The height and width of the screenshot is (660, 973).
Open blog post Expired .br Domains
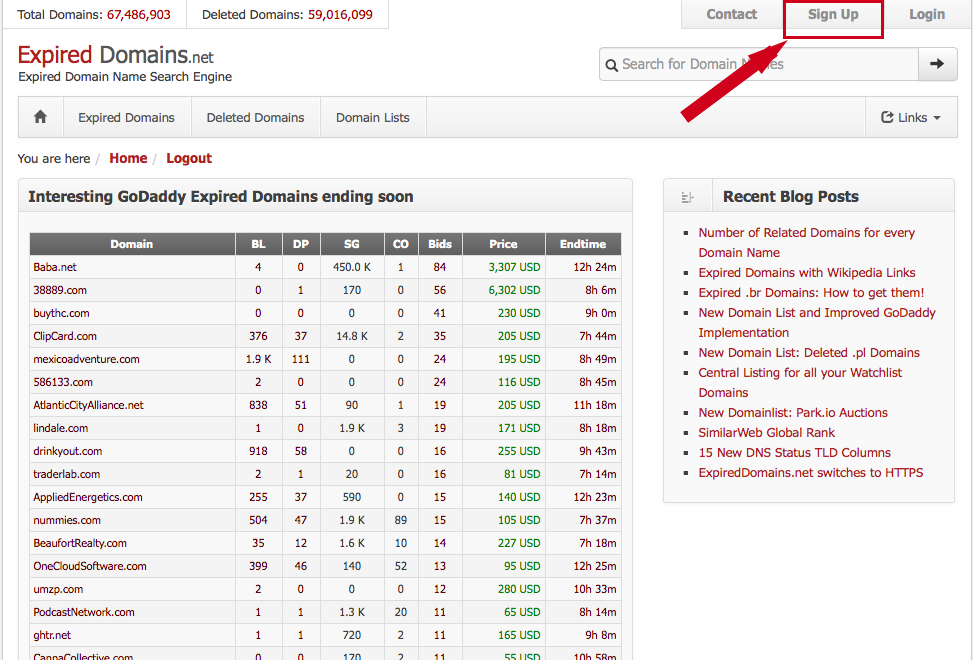click(811, 292)
